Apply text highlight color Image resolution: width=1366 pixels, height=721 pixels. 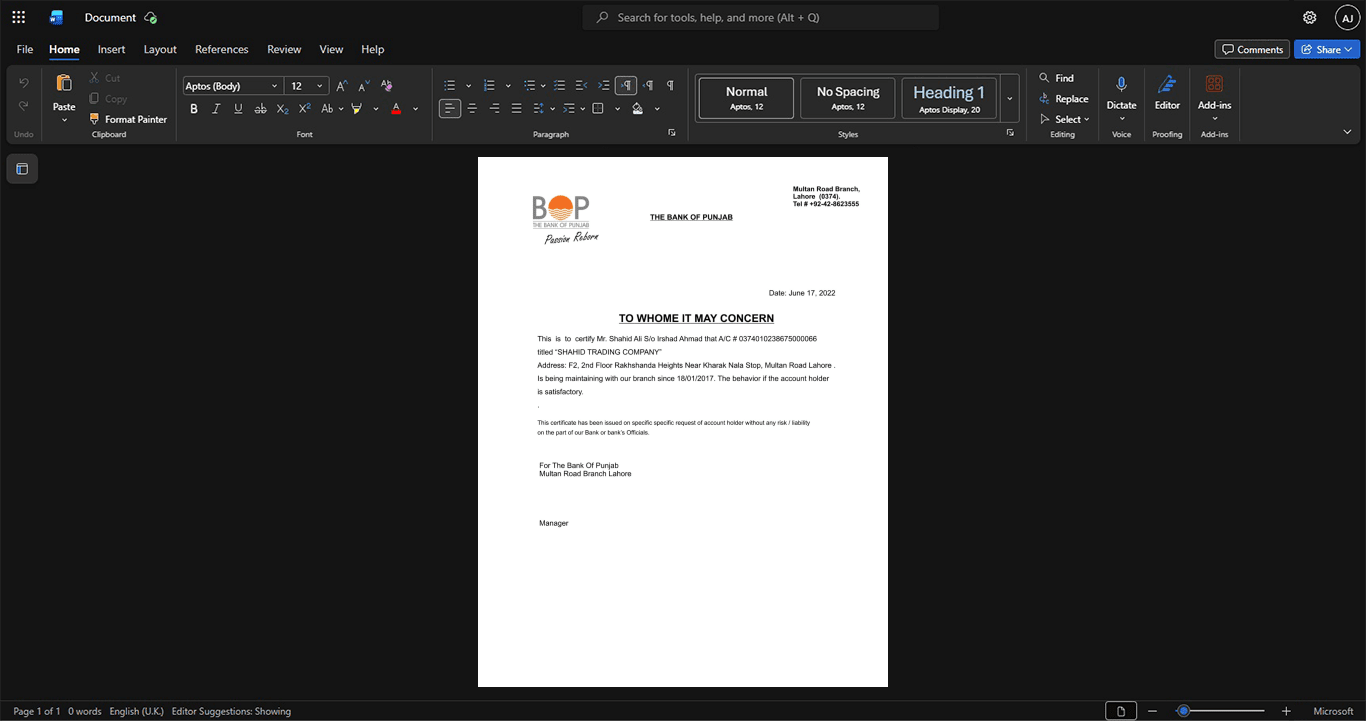click(x=357, y=108)
